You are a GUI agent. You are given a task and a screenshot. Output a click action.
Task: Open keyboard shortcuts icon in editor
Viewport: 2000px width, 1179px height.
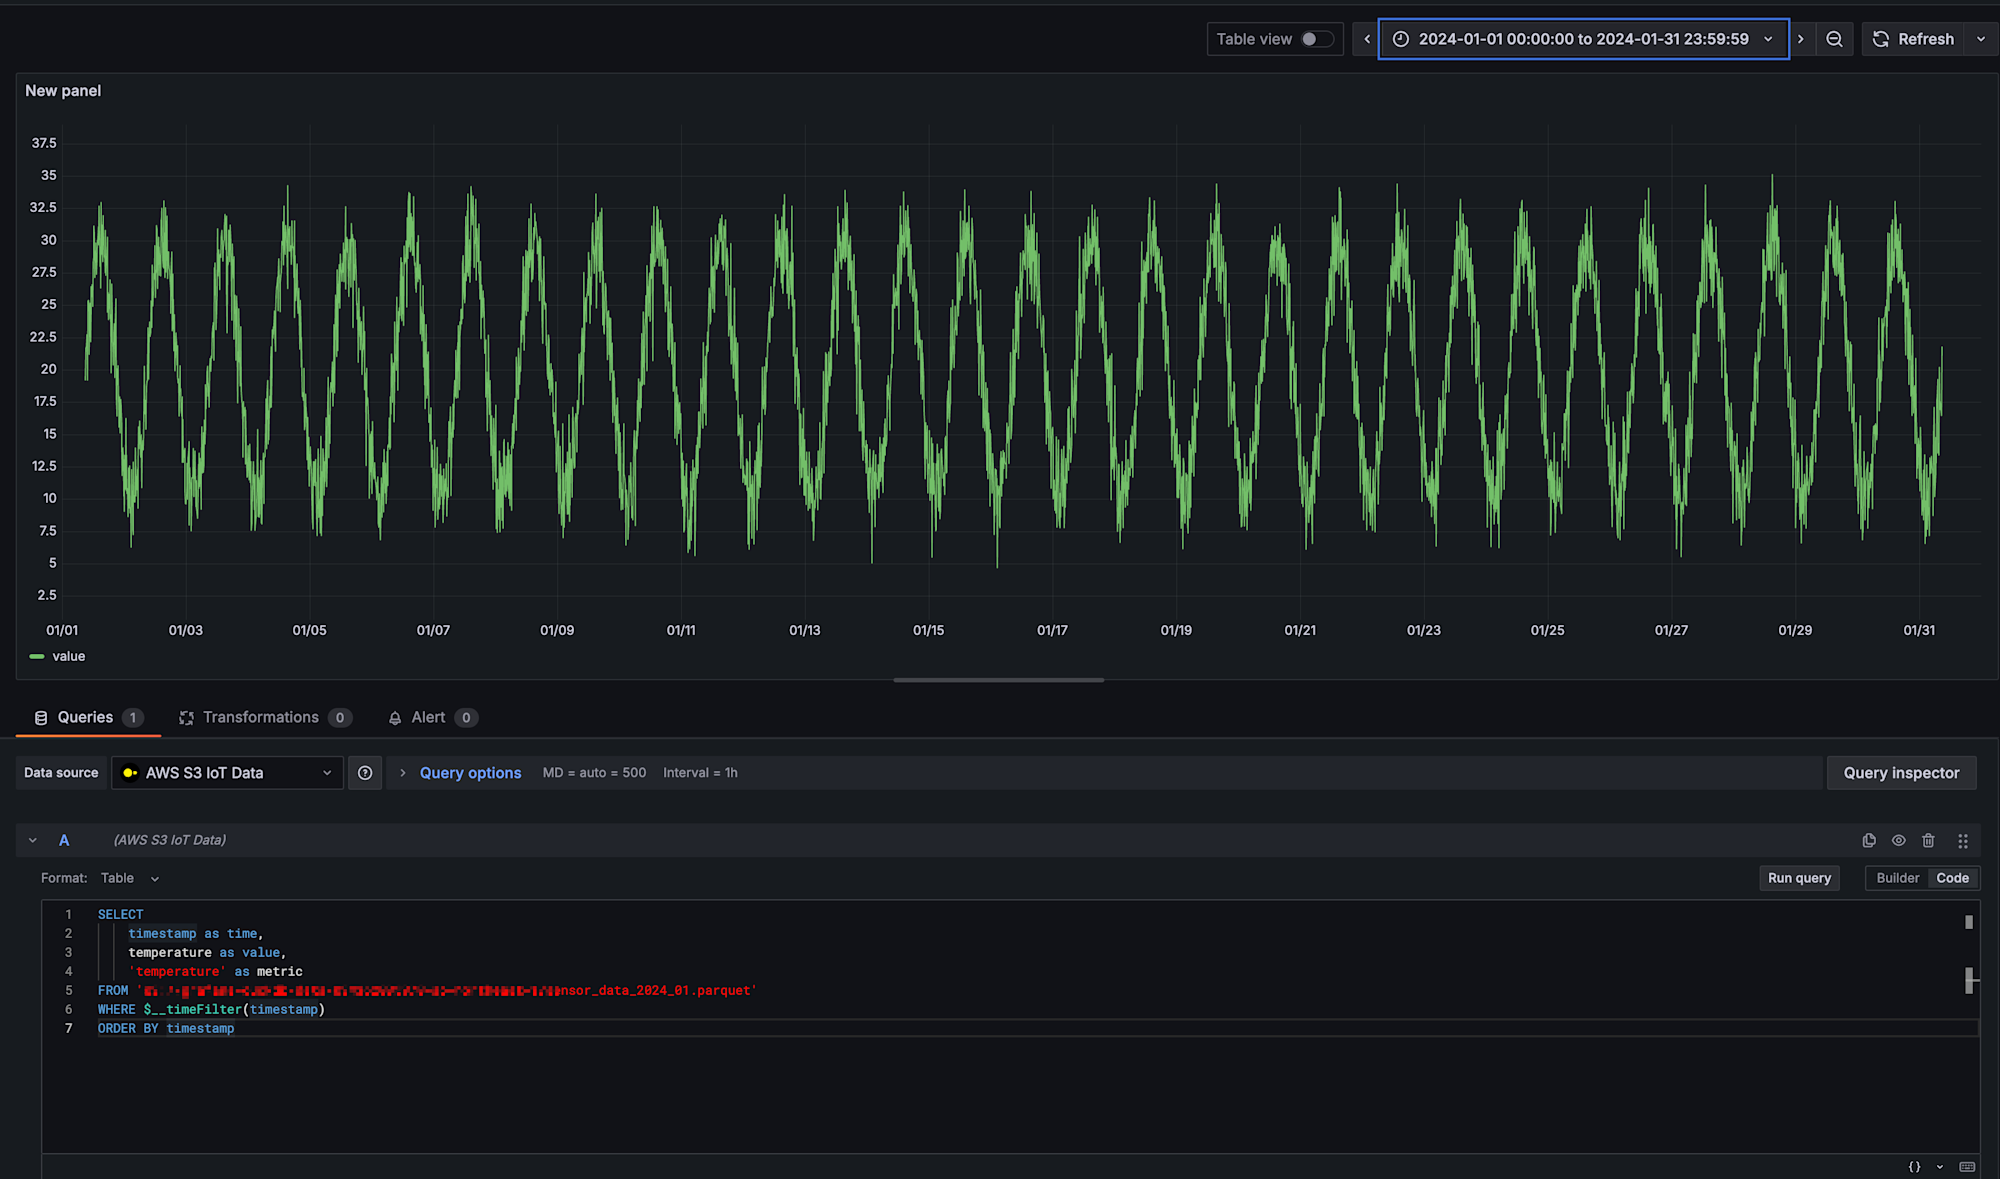(1967, 1167)
